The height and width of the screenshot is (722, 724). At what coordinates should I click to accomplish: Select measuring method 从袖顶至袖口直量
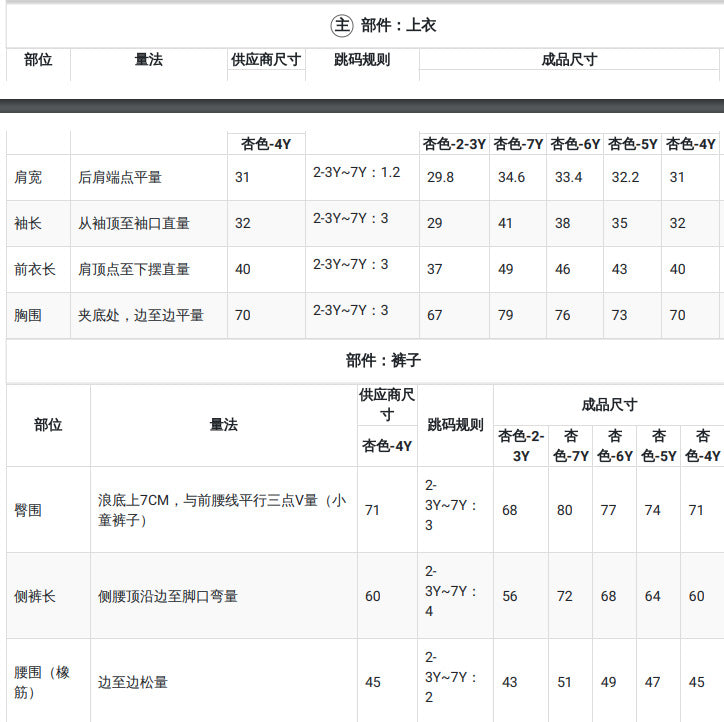point(134,223)
